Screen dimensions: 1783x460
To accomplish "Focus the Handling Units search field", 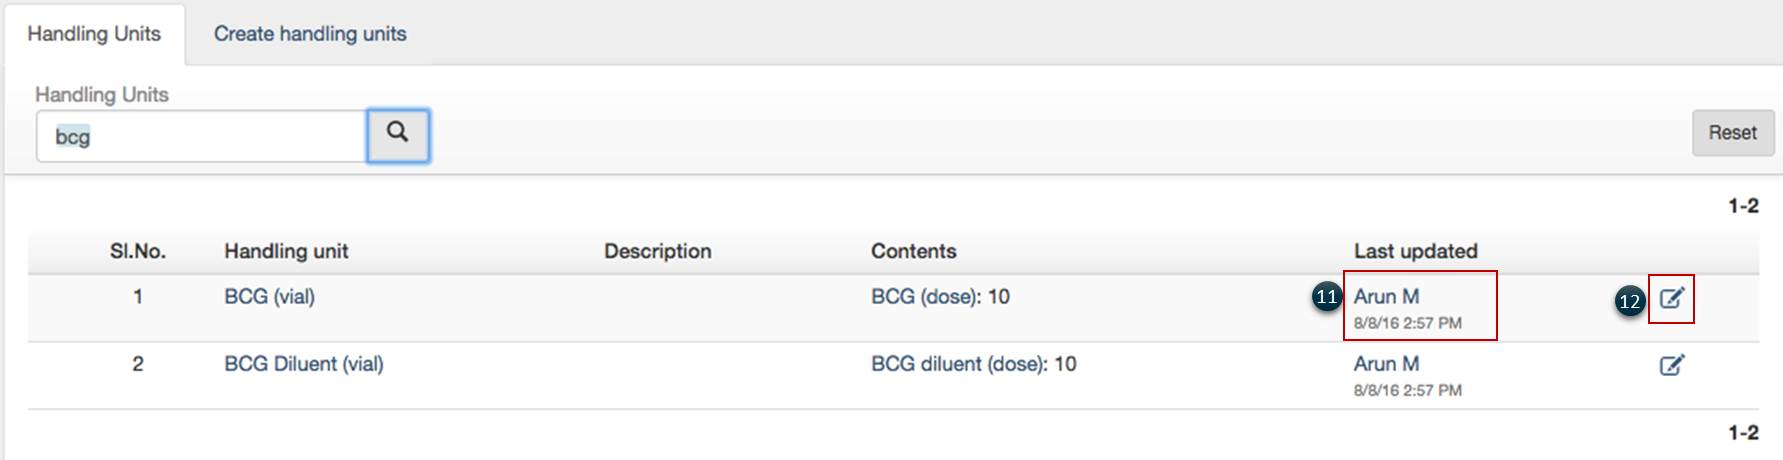I will click(x=200, y=136).
